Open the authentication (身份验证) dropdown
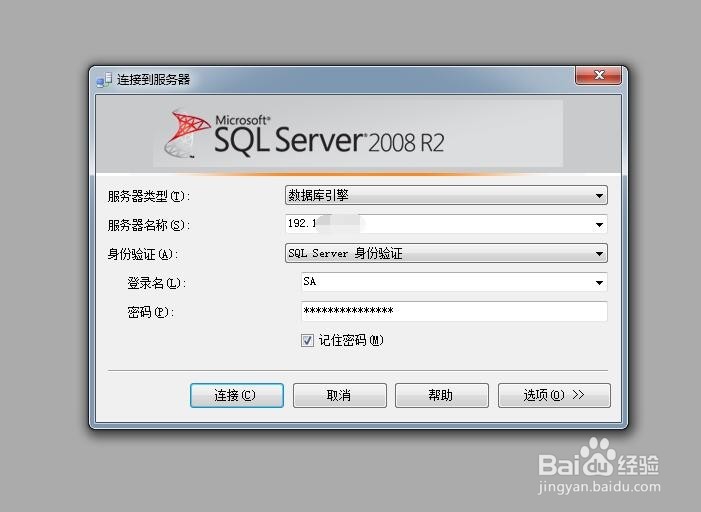 446,254
